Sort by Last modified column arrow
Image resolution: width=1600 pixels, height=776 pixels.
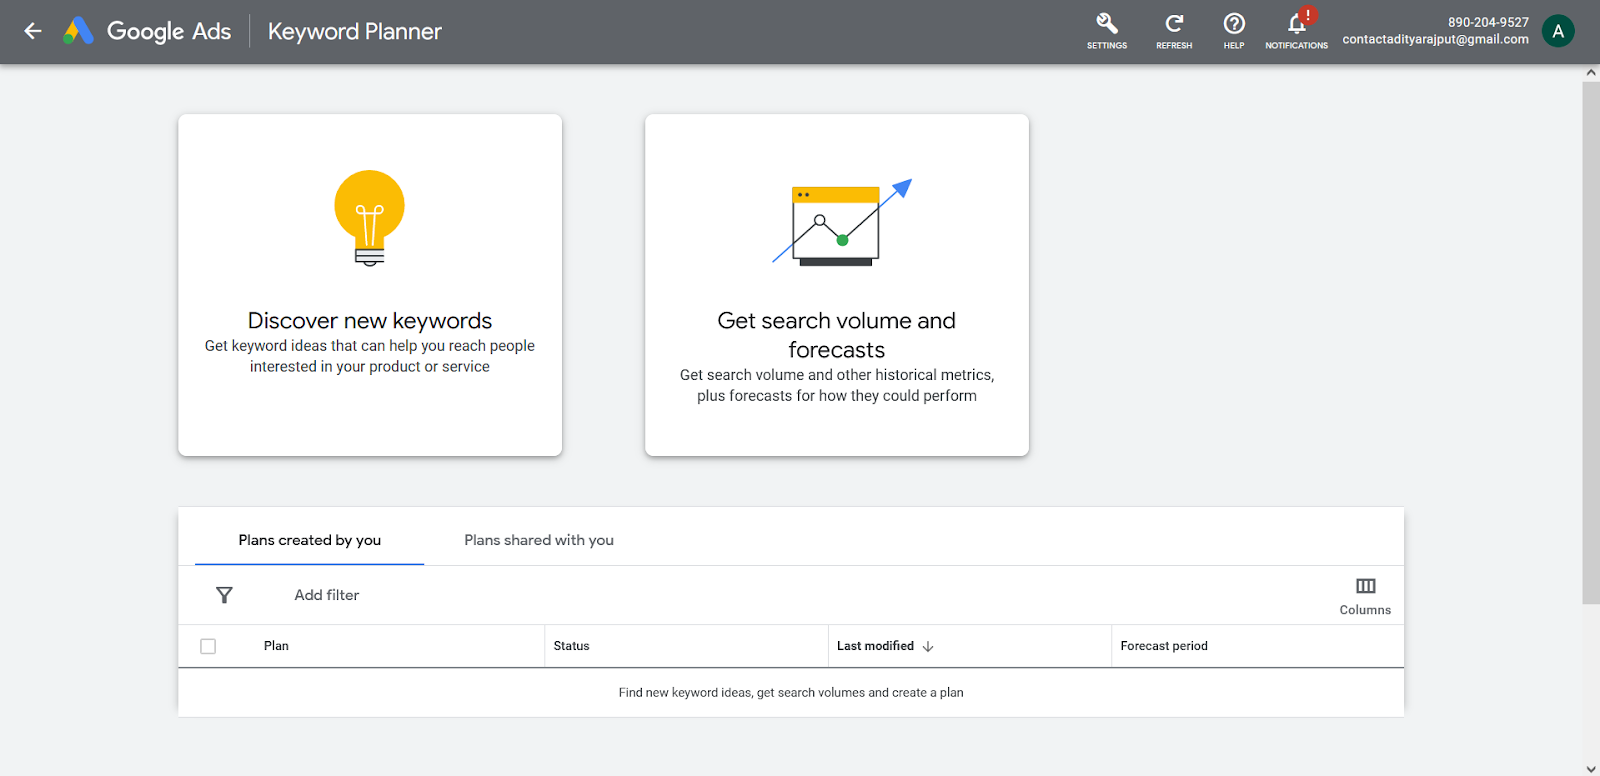928,646
